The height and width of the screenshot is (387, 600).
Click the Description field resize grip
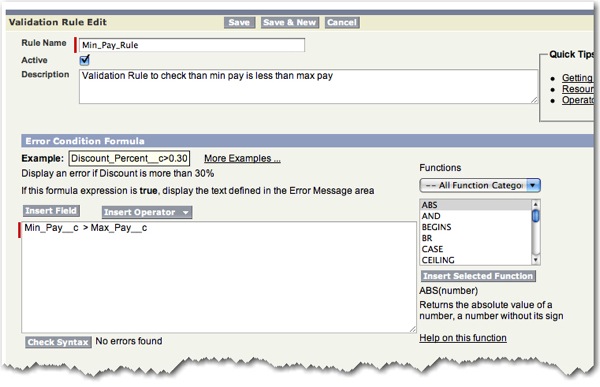pos(534,100)
